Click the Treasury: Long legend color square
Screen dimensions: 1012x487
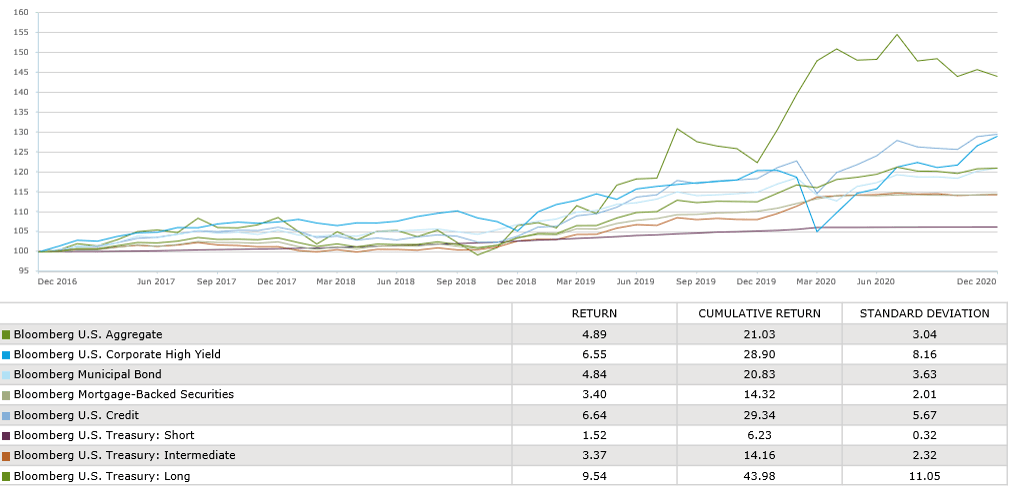[x=6, y=476]
